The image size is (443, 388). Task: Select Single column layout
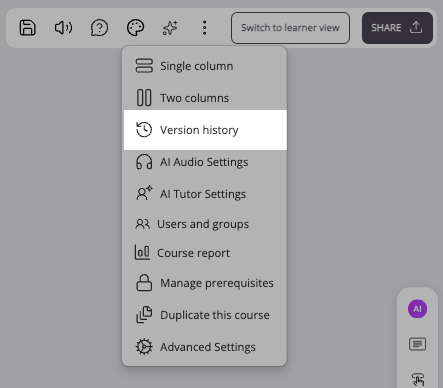point(205,66)
